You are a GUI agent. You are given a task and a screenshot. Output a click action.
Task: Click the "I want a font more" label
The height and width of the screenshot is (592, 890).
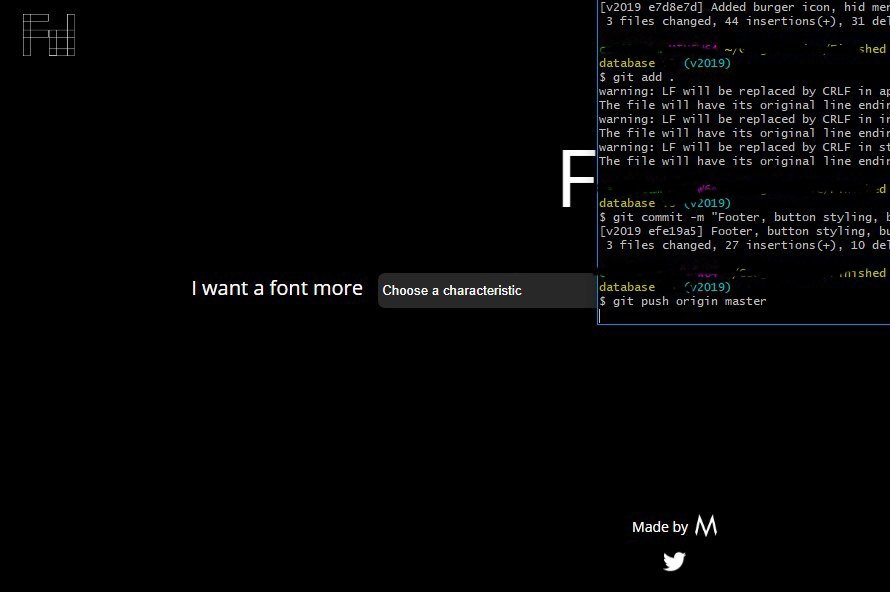(x=276, y=288)
